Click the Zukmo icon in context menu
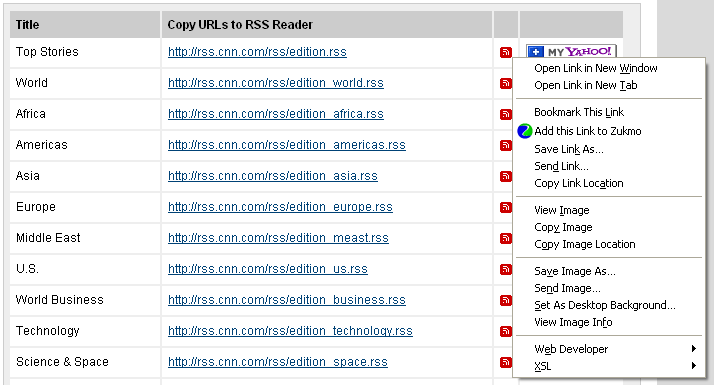 pyautogui.click(x=525, y=131)
